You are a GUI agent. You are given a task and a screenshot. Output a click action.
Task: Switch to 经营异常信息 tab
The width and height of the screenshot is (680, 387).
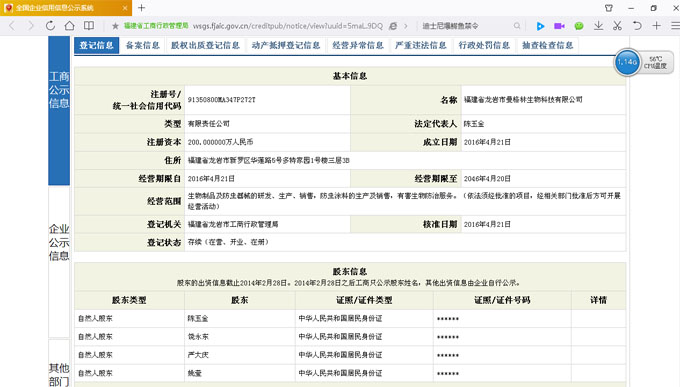[x=358, y=45]
